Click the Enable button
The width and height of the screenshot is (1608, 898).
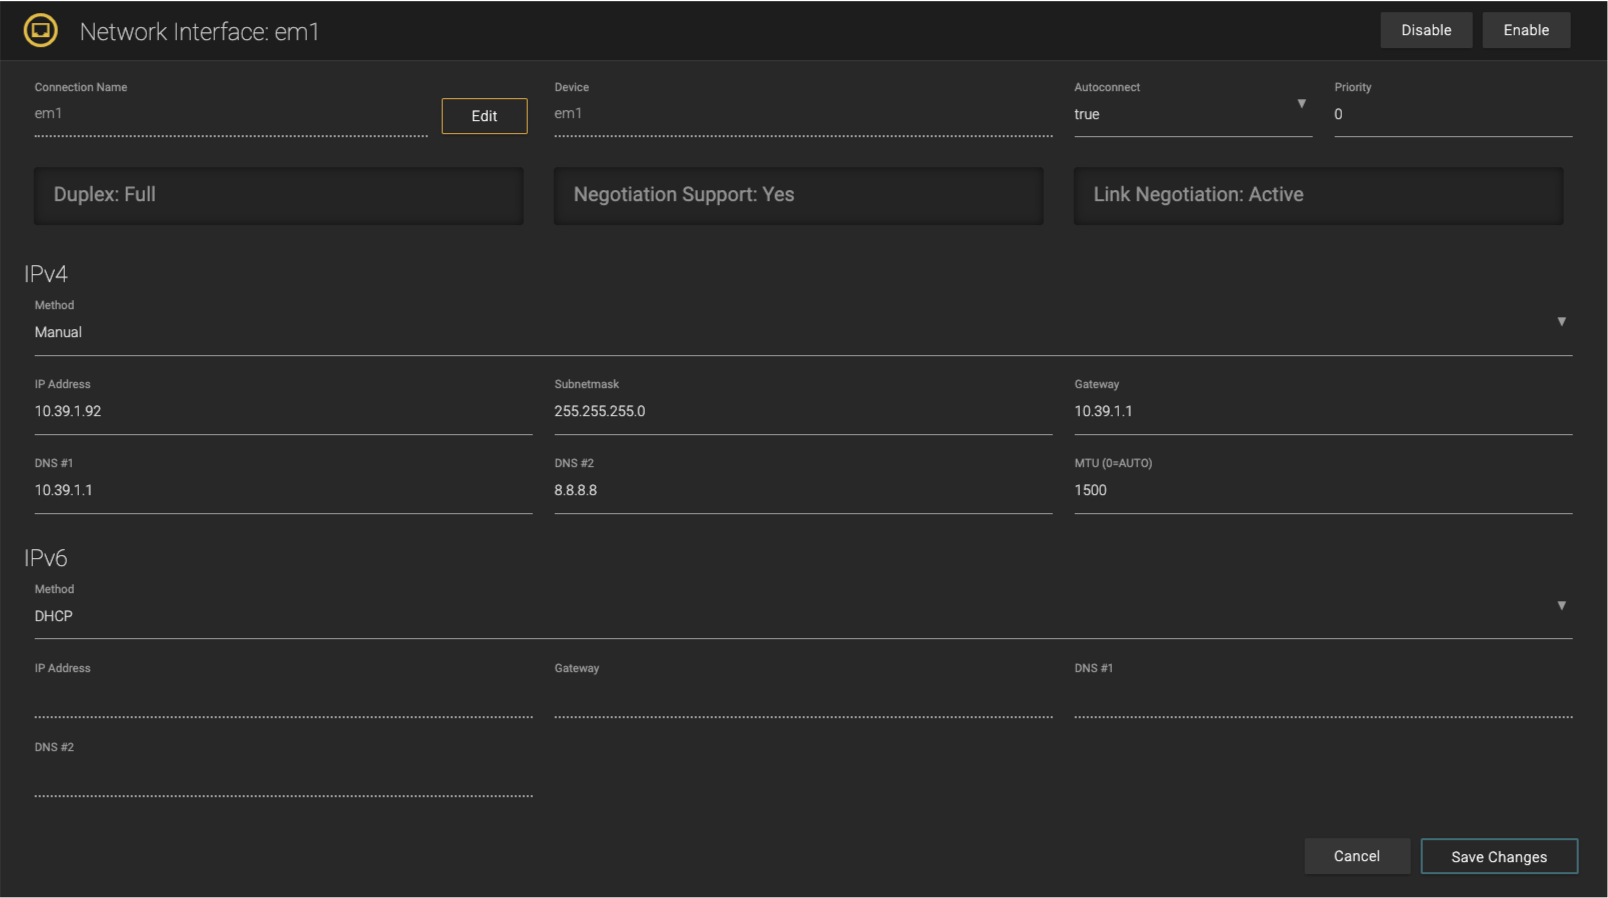pos(1526,30)
